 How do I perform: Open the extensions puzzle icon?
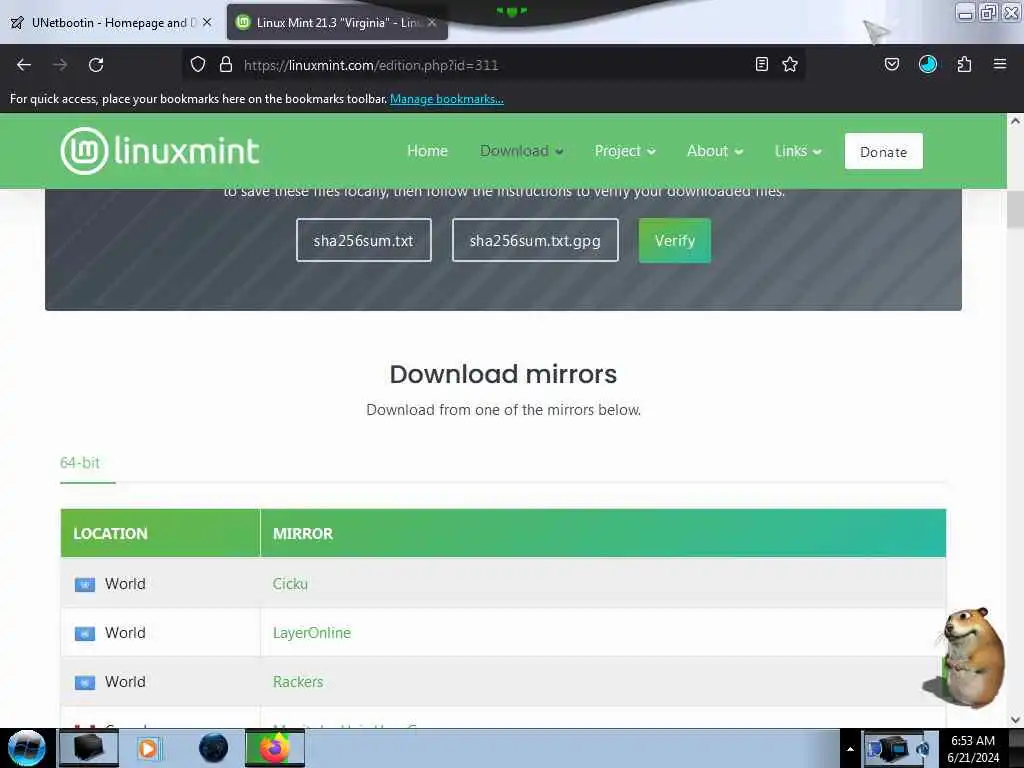point(964,64)
